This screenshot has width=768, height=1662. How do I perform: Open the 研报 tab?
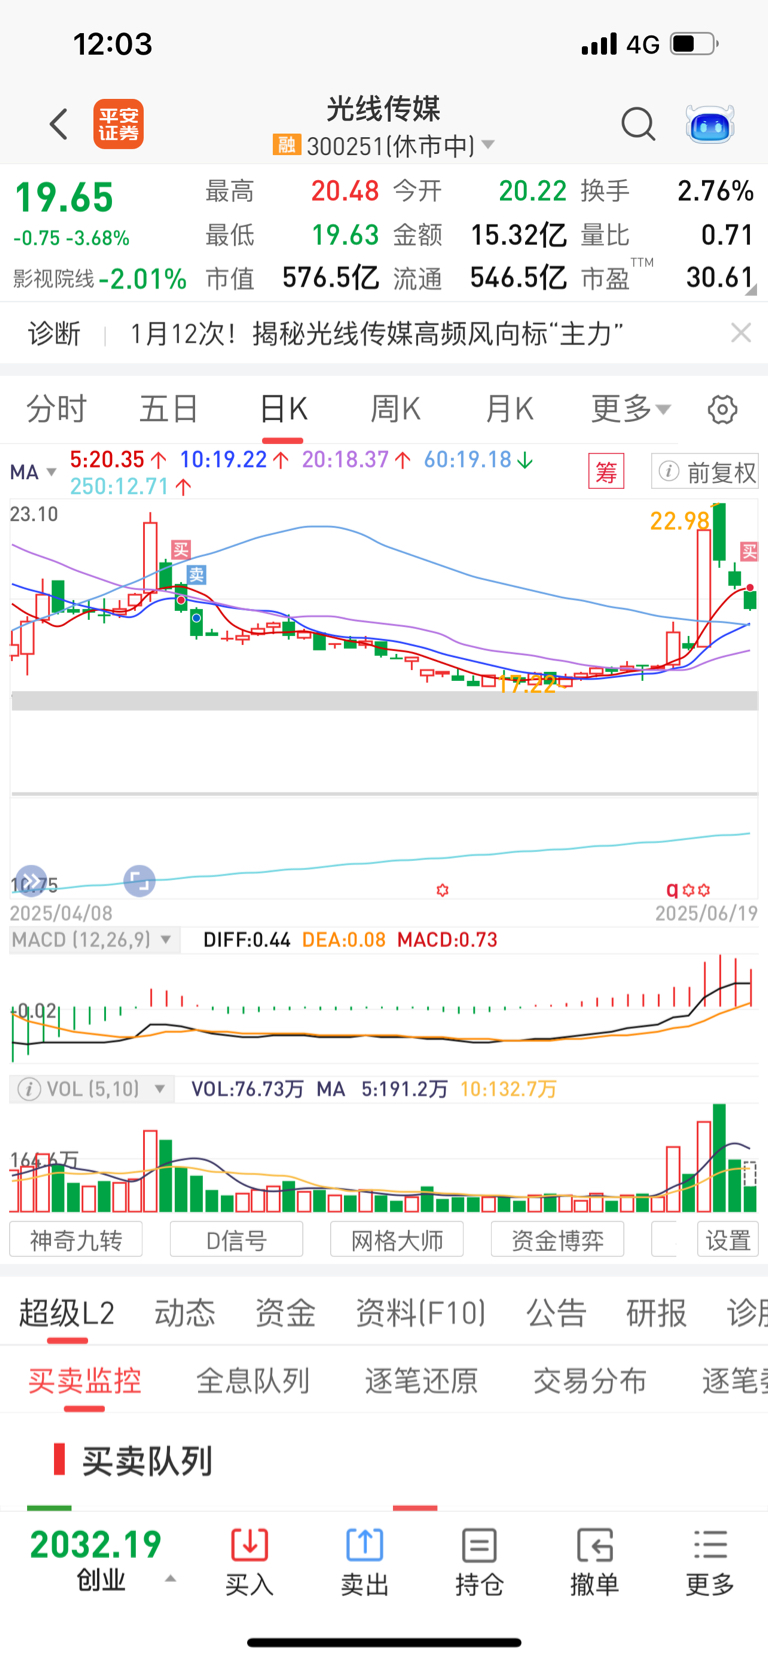click(x=656, y=1313)
